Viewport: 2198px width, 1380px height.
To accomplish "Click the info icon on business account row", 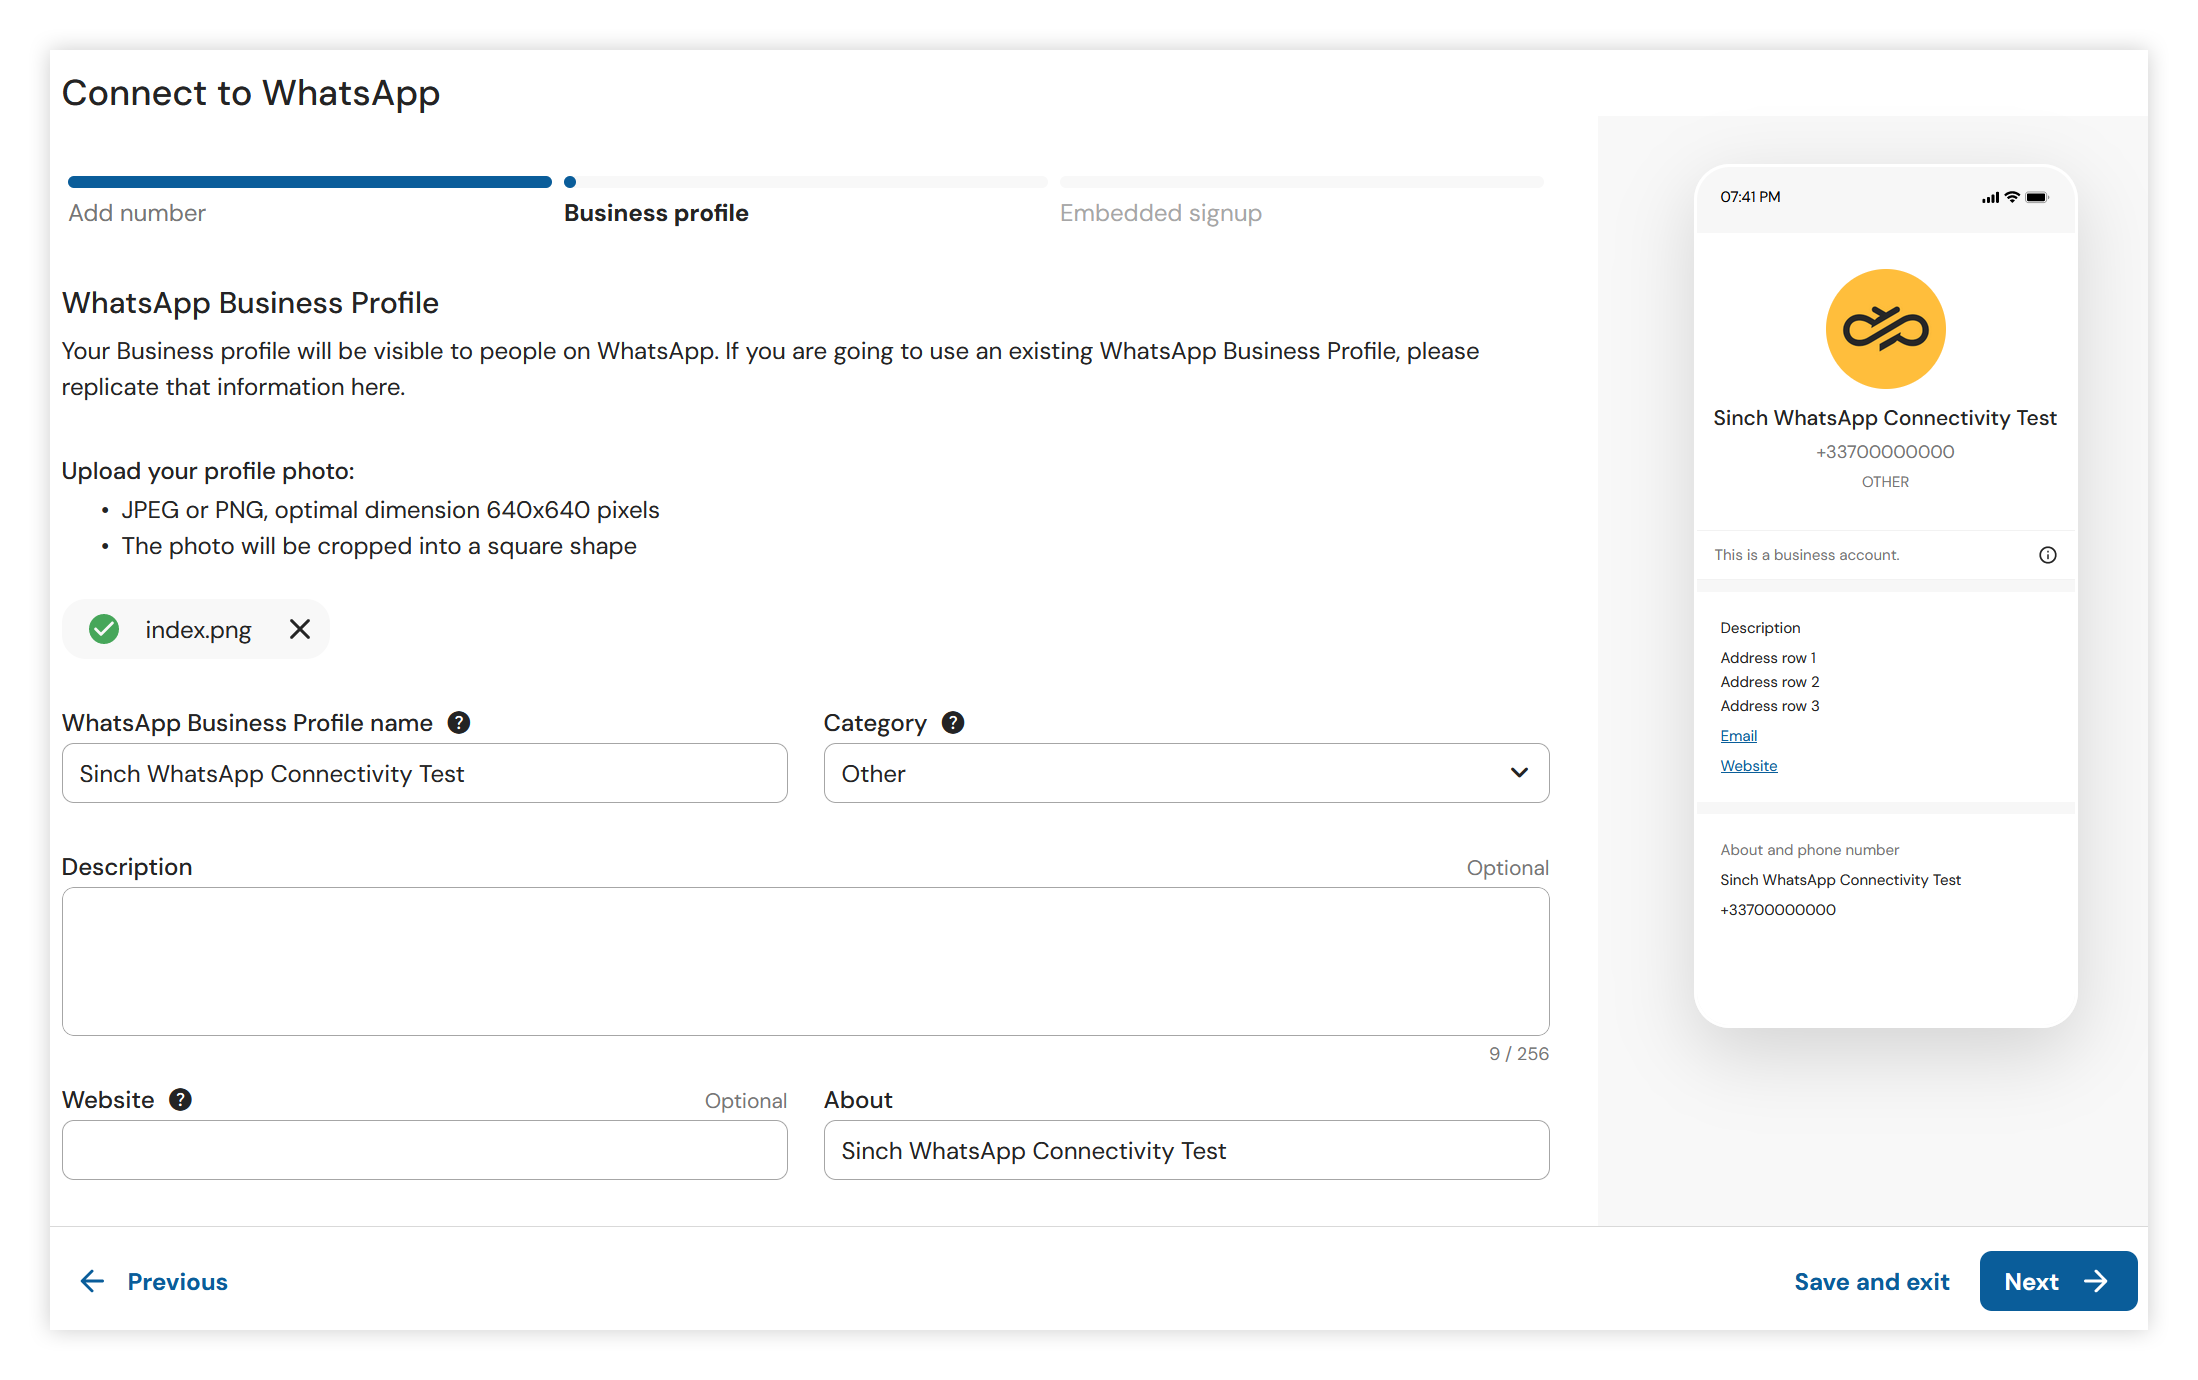I will tap(2048, 555).
